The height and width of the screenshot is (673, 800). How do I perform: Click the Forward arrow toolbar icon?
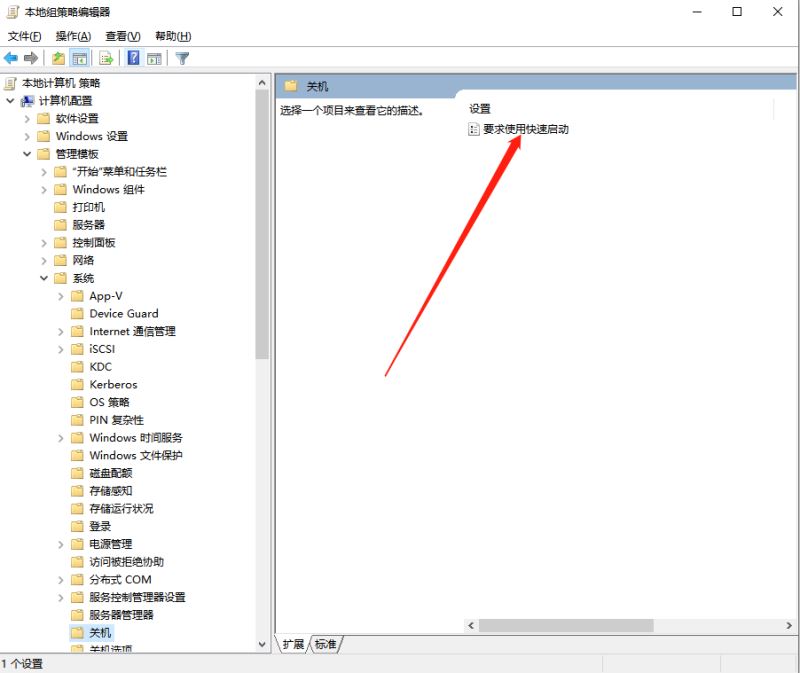pyautogui.click(x=31, y=58)
